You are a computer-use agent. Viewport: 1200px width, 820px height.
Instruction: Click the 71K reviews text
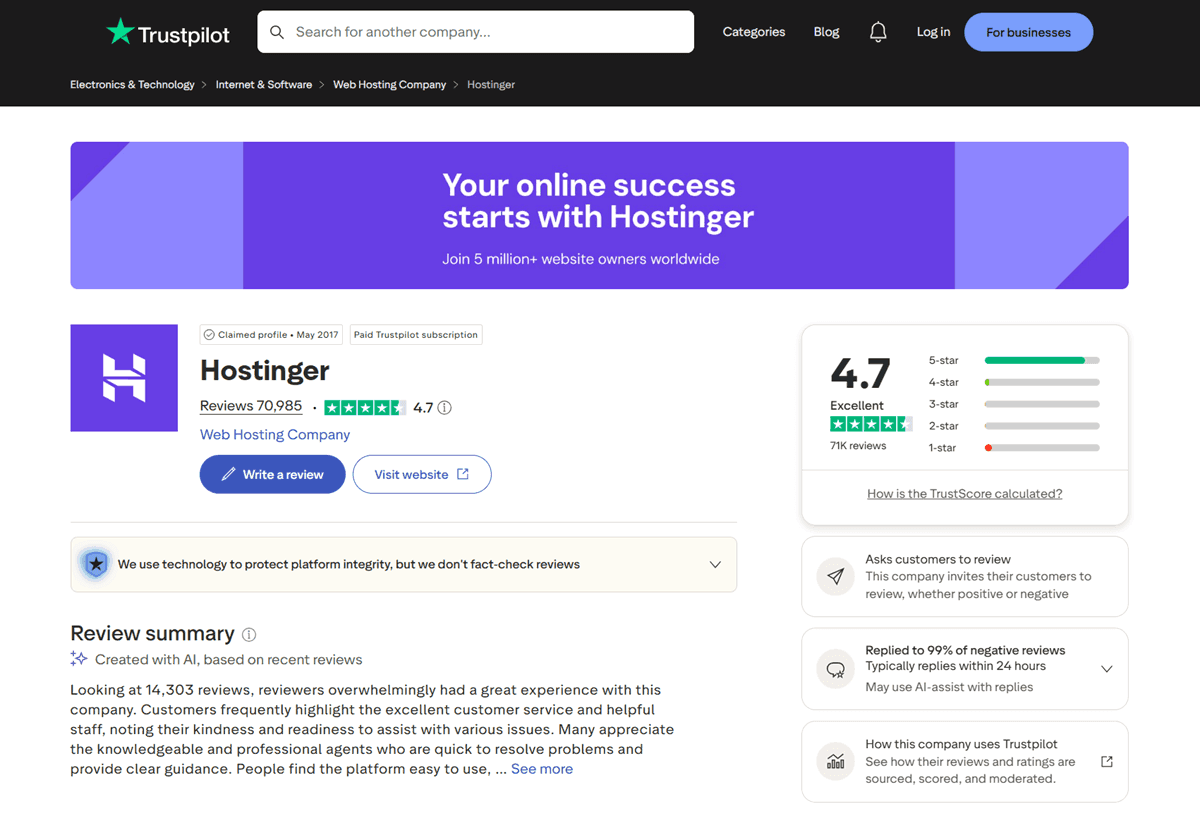(858, 446)
